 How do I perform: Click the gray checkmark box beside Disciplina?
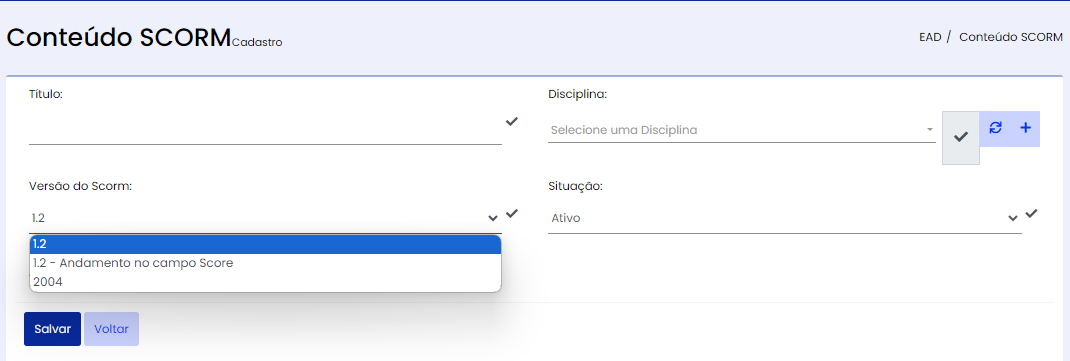[x=961, y=137]
